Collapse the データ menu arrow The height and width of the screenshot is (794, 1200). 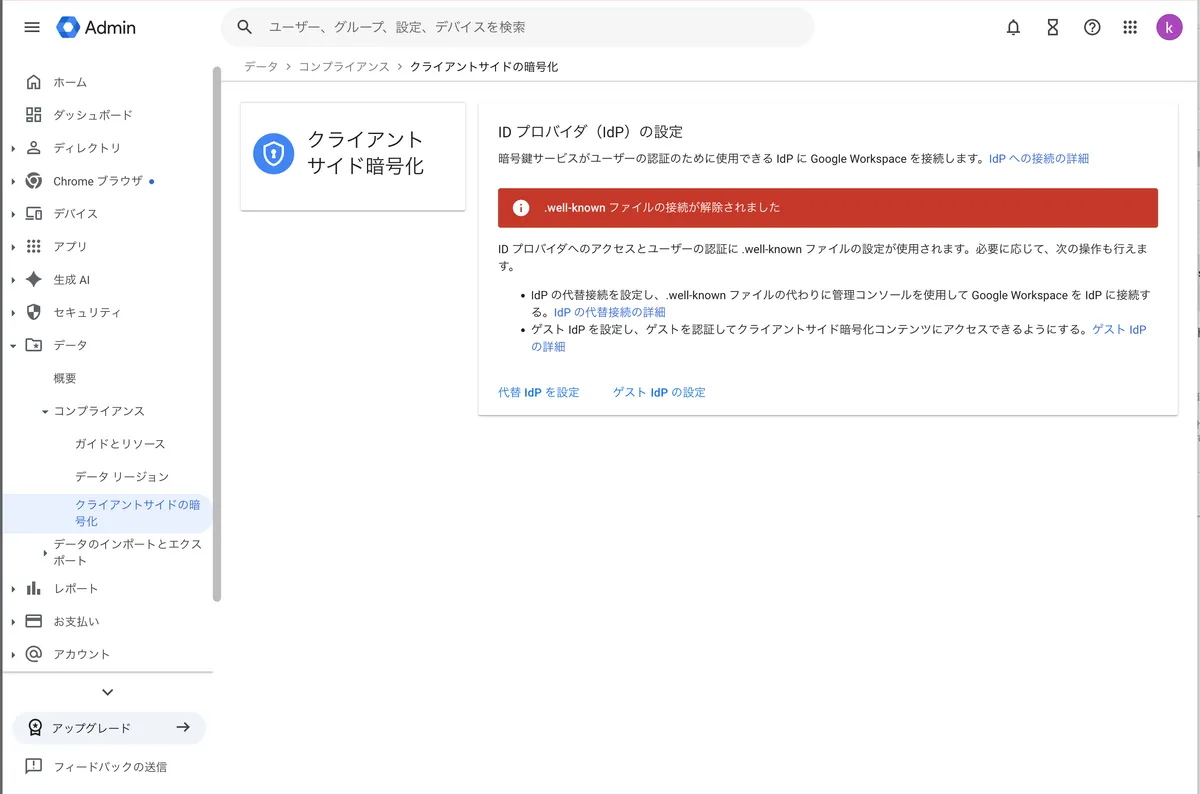(x=13, y=346)
